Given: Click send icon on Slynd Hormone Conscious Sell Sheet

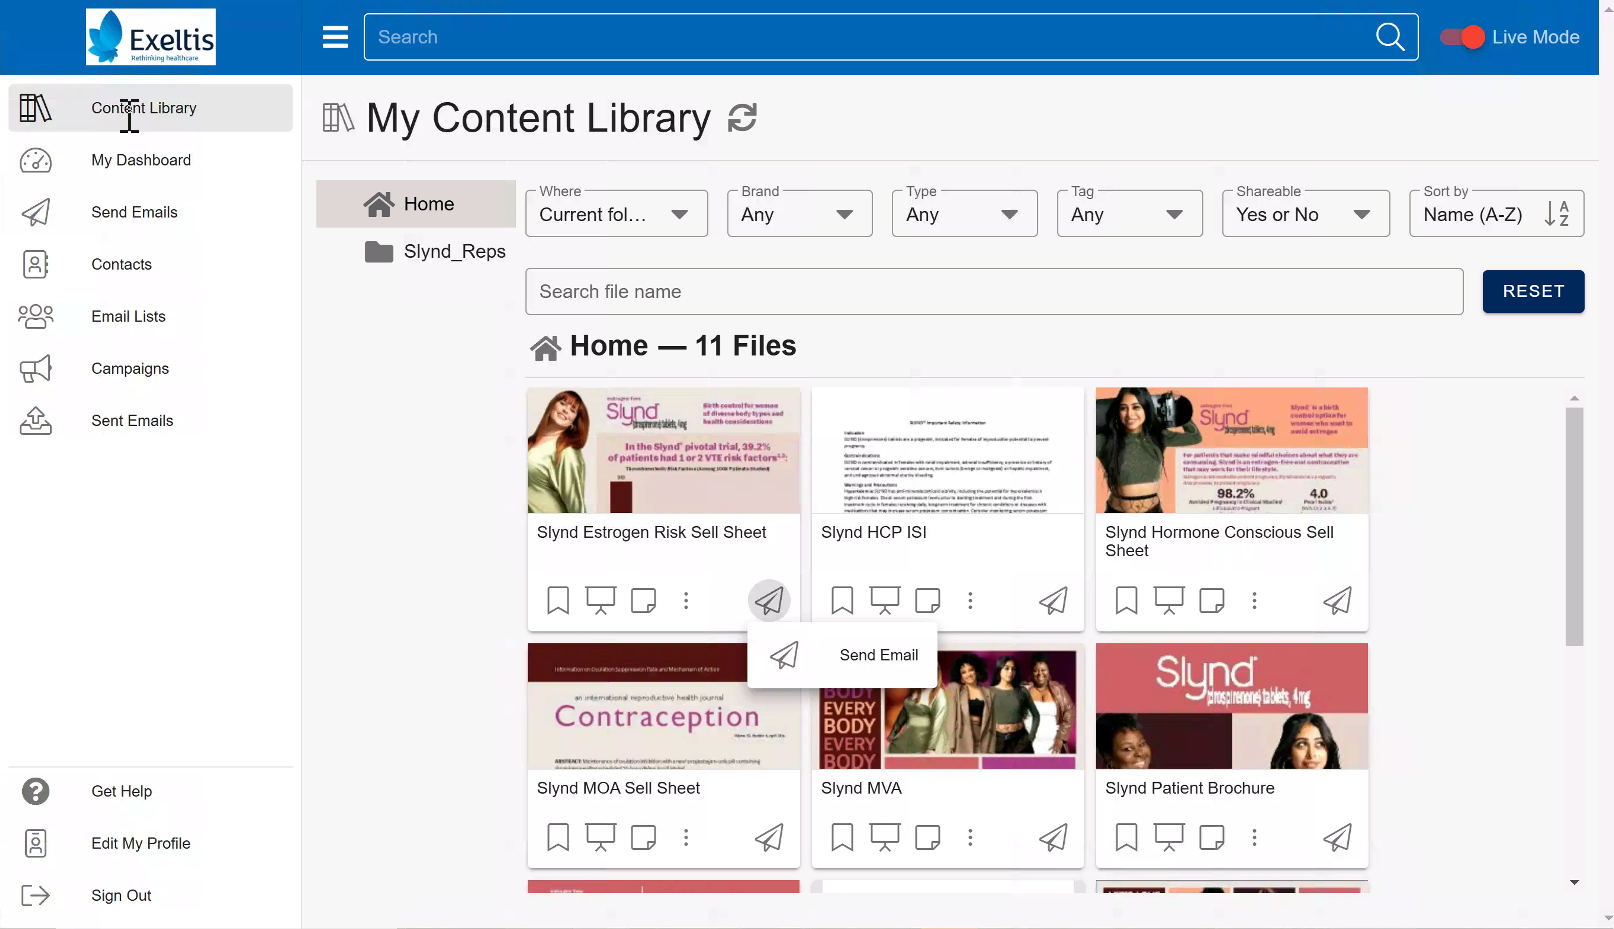Looking at the screenshot, I should [x=1337, y=600].
